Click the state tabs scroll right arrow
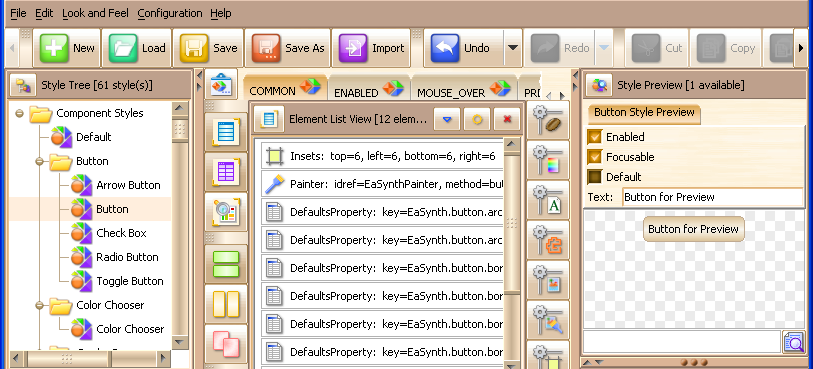This screenshot has height=369, width=813. click(562, 95)
